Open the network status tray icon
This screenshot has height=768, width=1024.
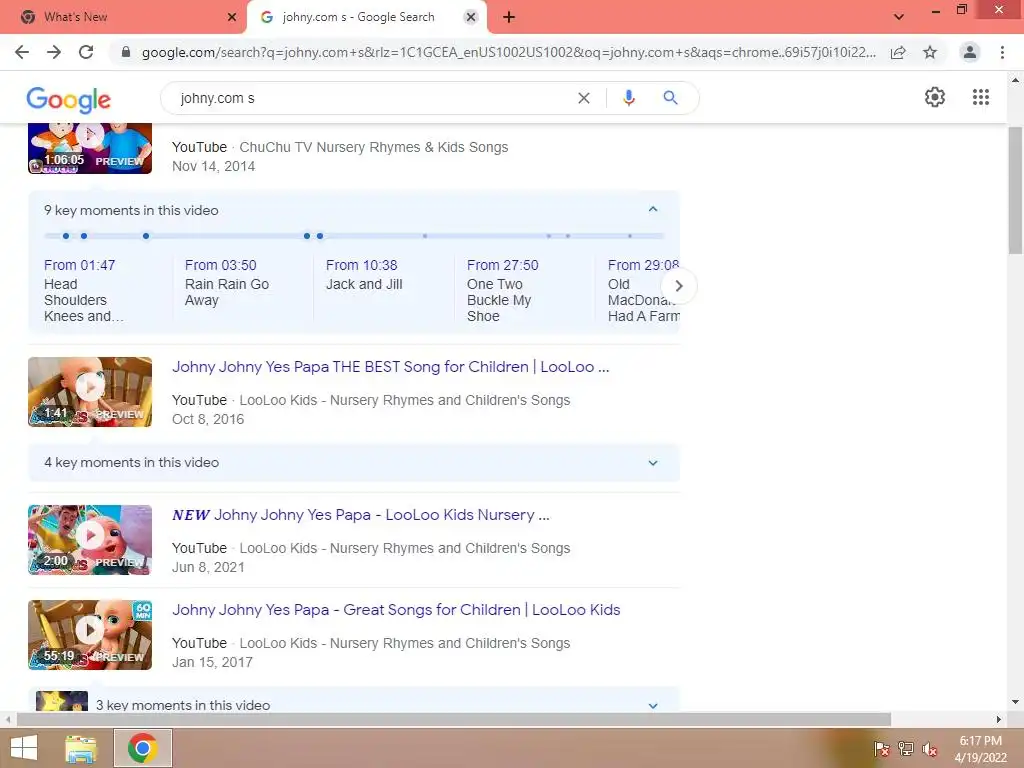coord(906,749)
